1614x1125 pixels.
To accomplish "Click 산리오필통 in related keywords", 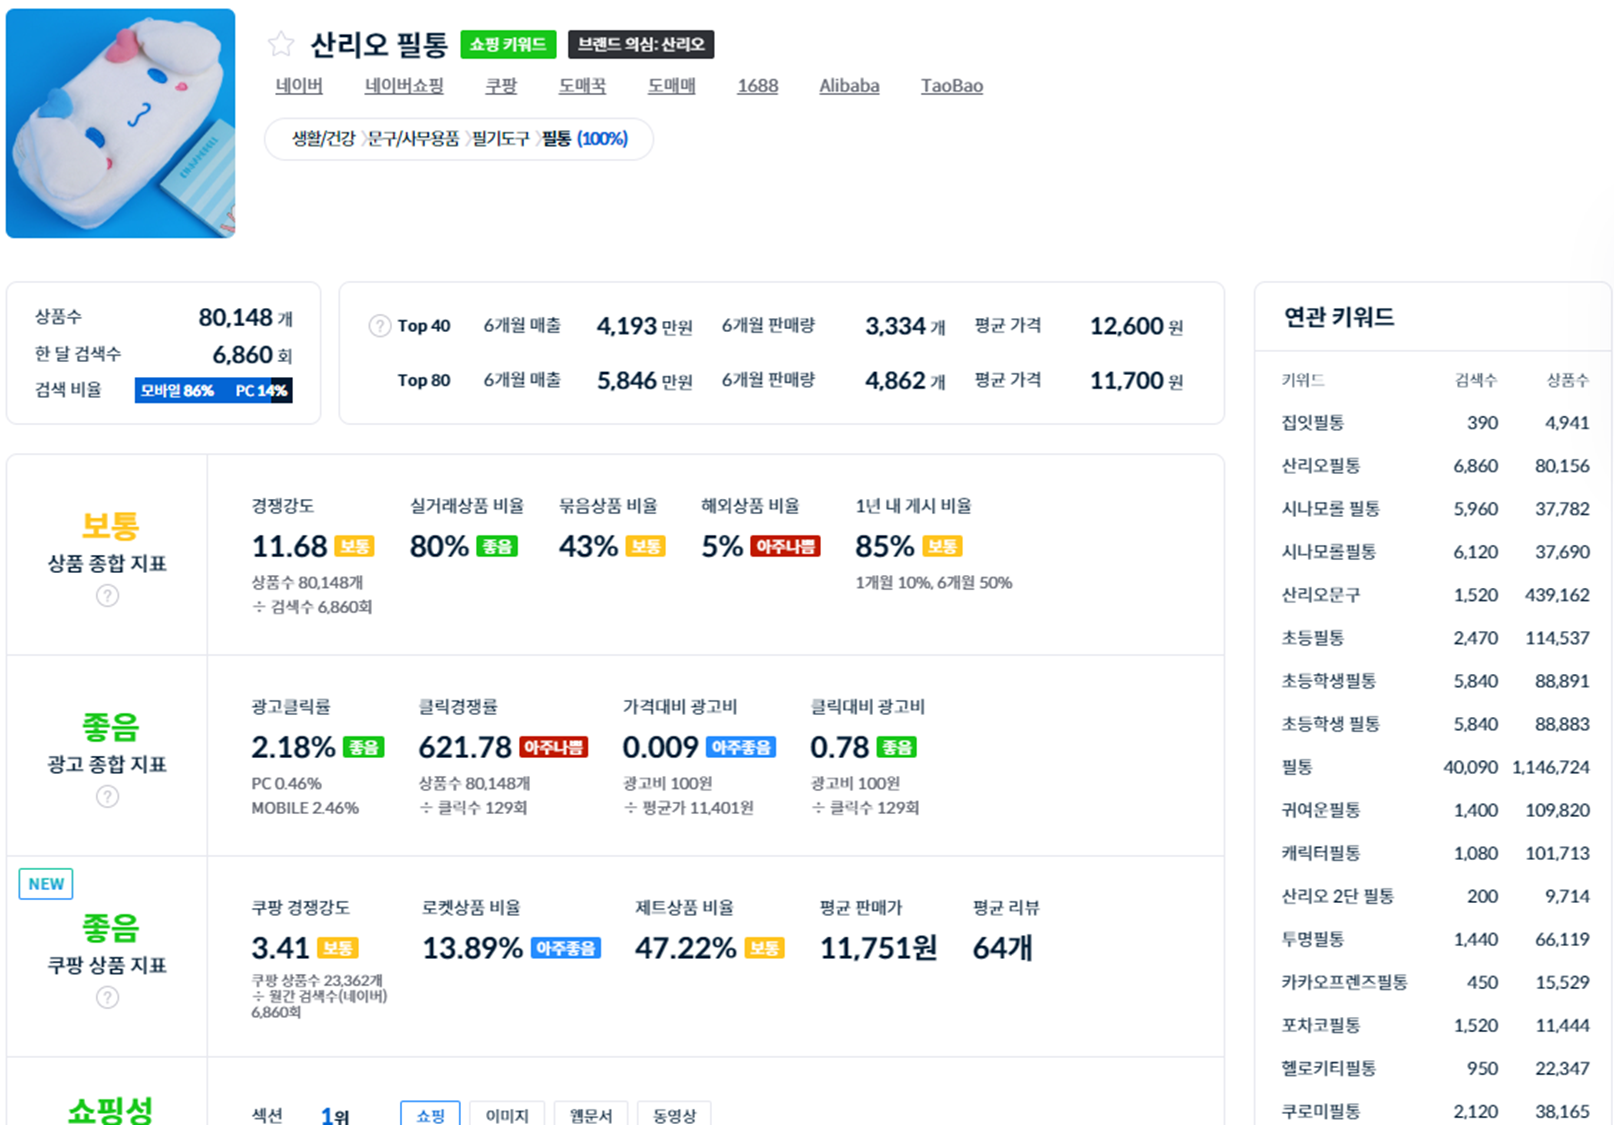I will tap(1321, 466).
